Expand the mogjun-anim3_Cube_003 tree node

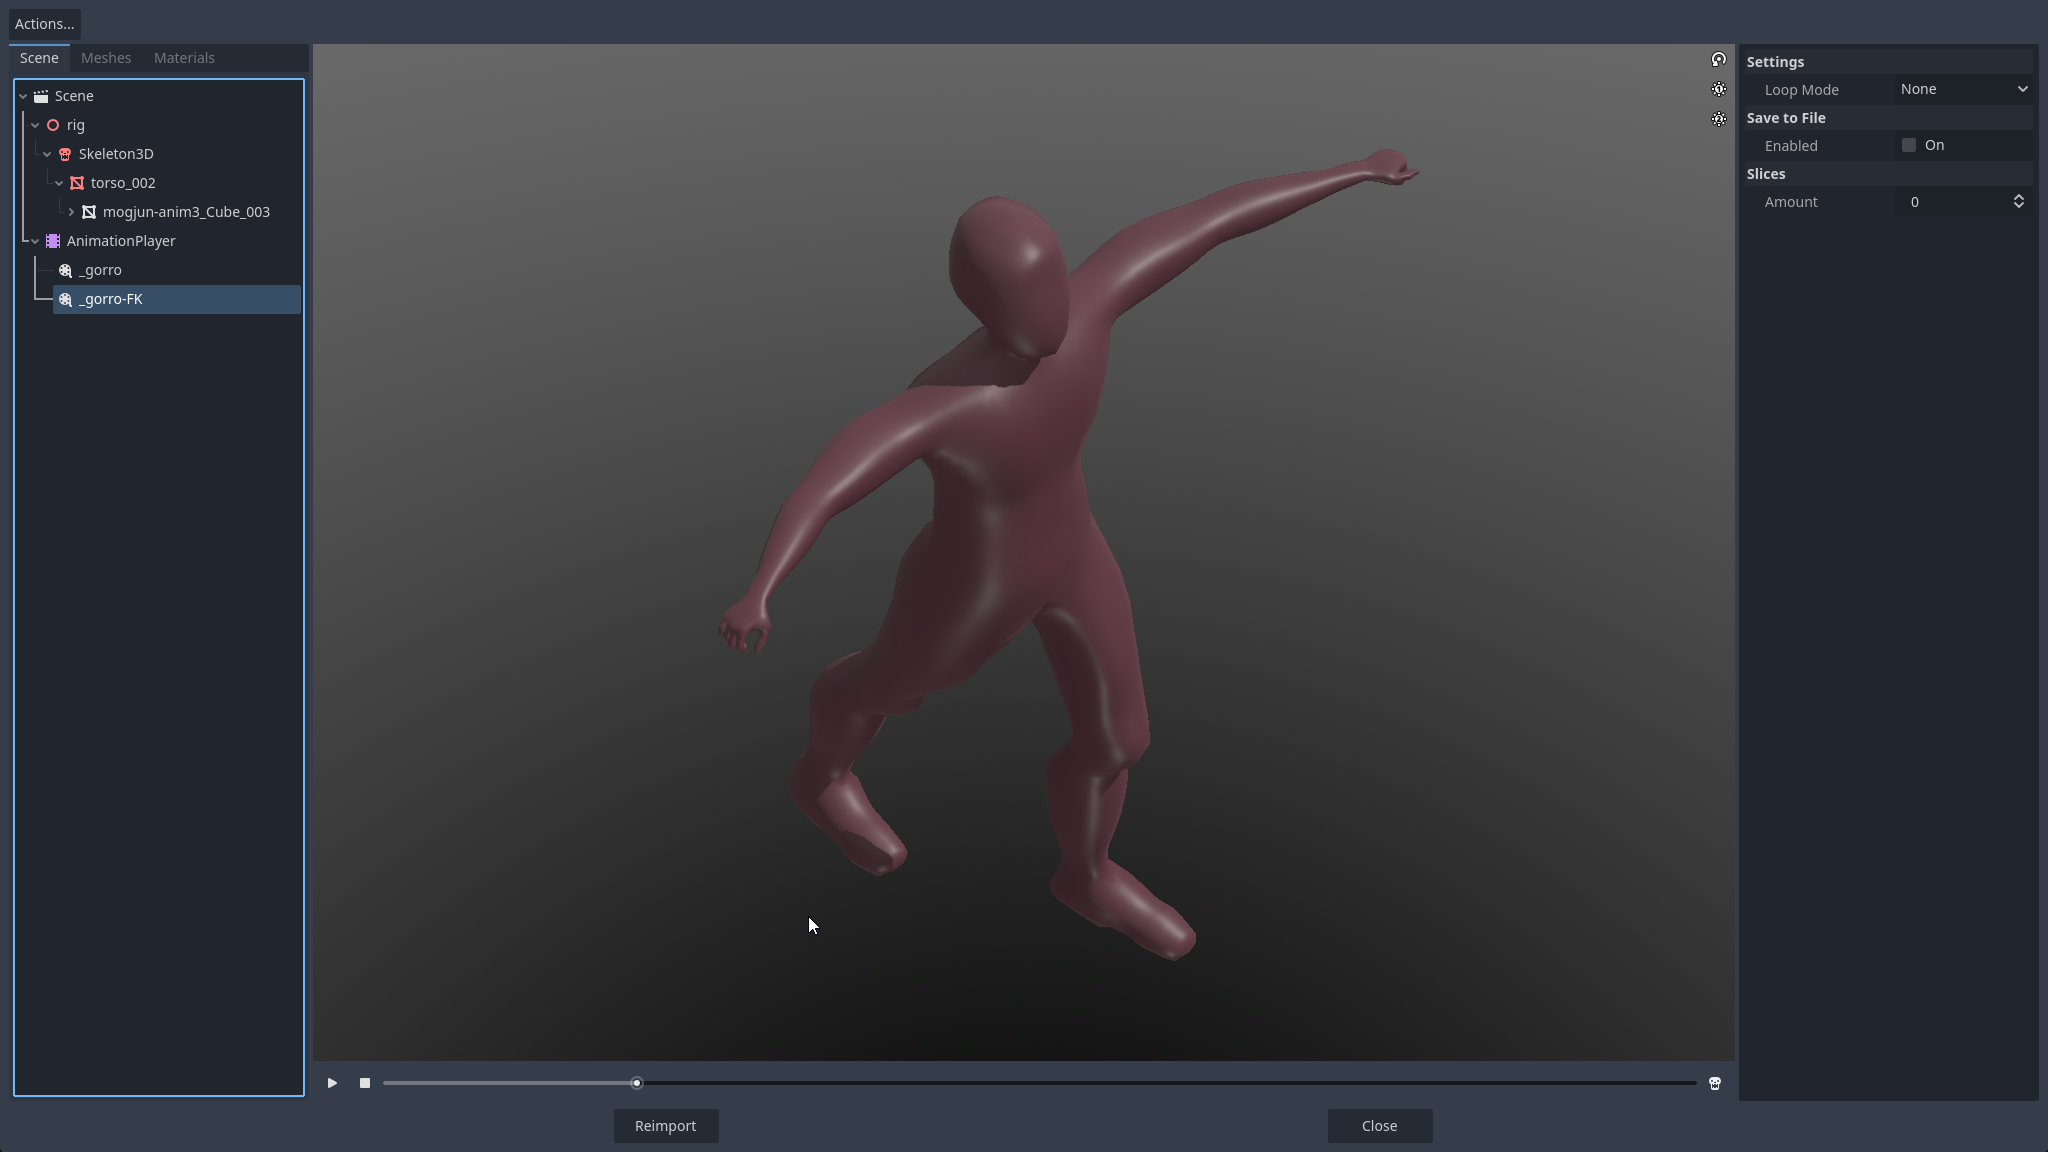[x=71, y=212]
